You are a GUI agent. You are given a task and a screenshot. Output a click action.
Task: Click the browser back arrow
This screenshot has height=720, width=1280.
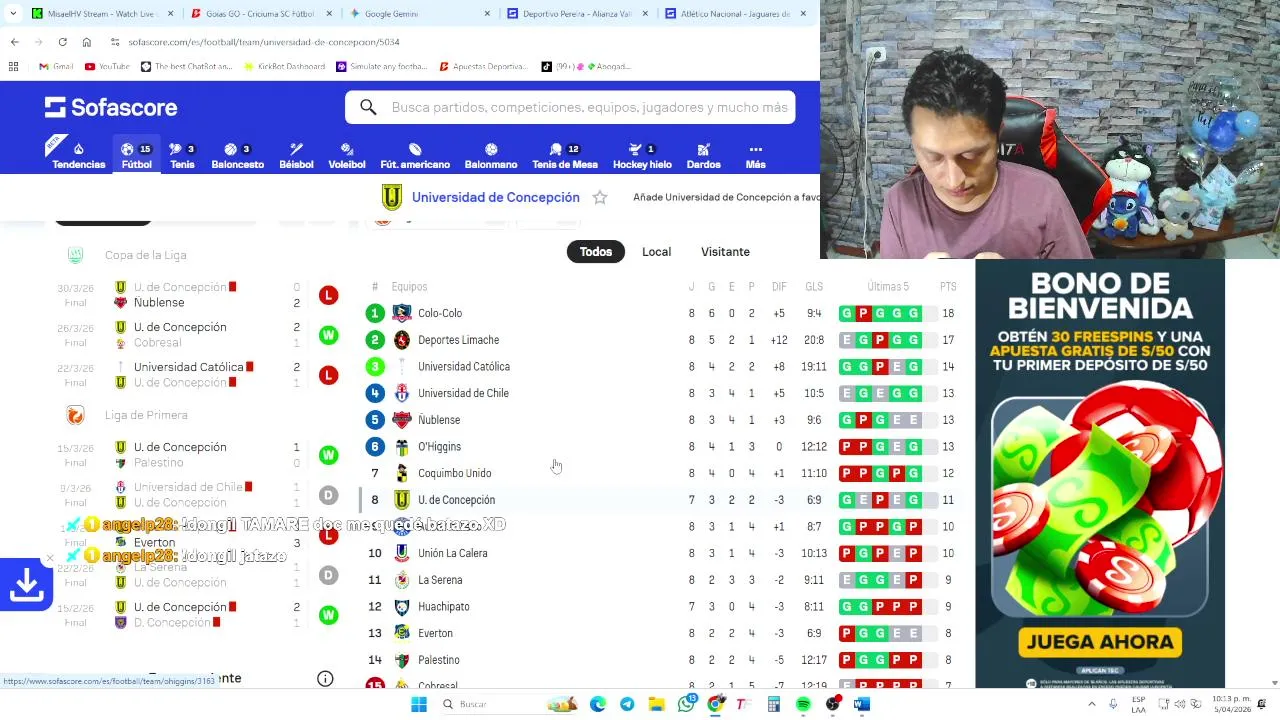14,42
